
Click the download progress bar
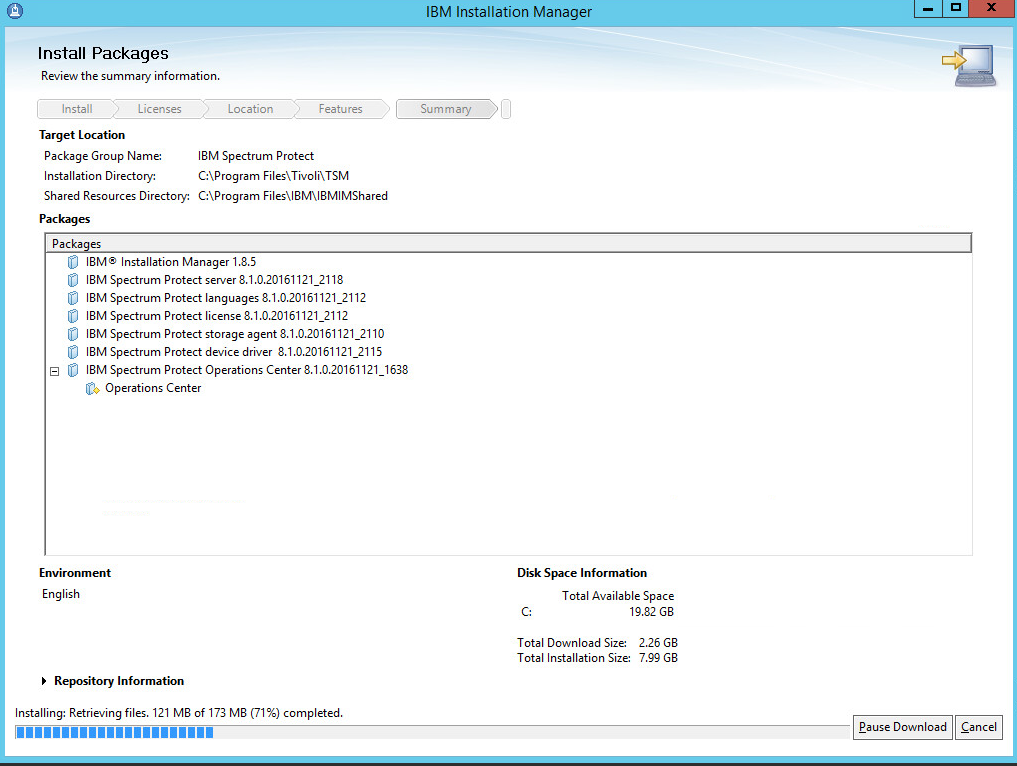[x=430, y=733]
